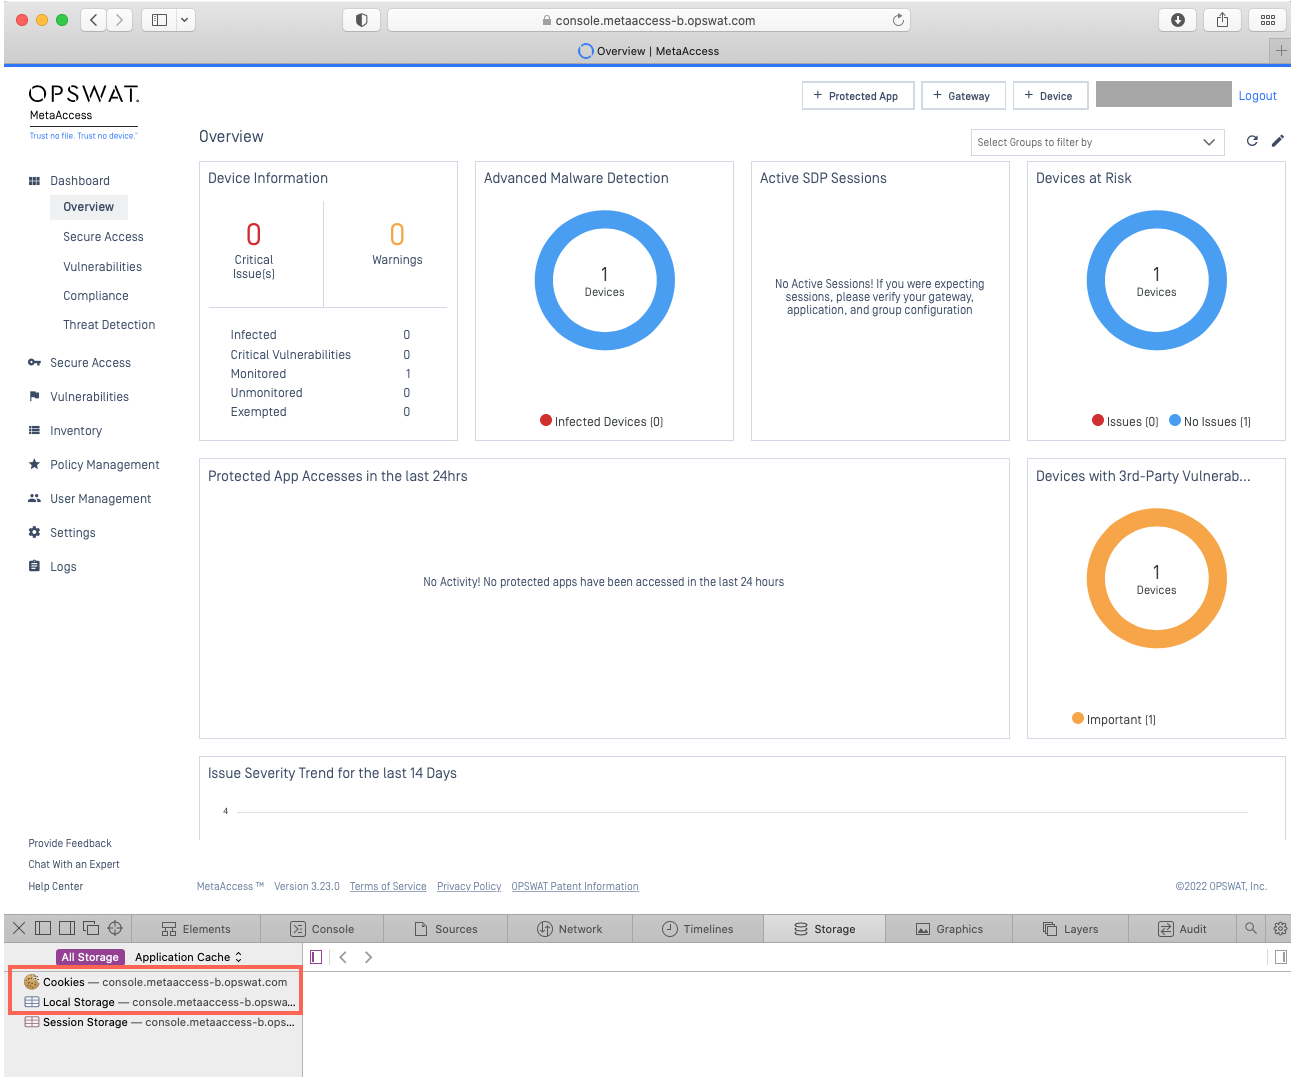Open the Compliance dashboard

click(96, 296)
